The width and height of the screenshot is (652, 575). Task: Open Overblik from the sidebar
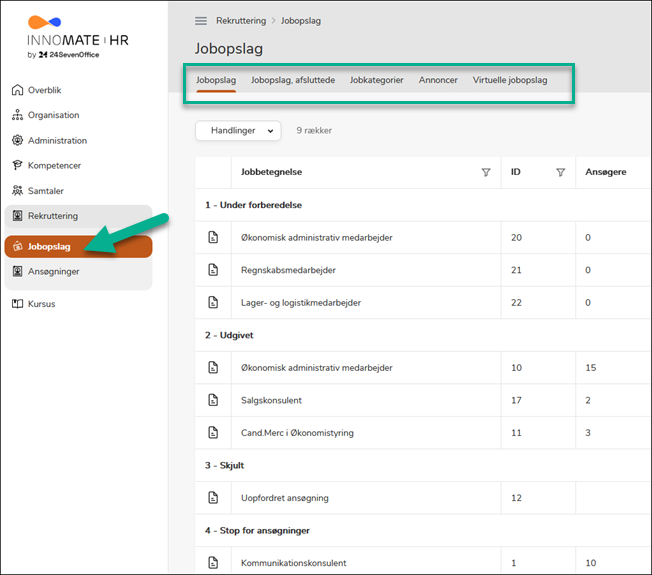44,90
